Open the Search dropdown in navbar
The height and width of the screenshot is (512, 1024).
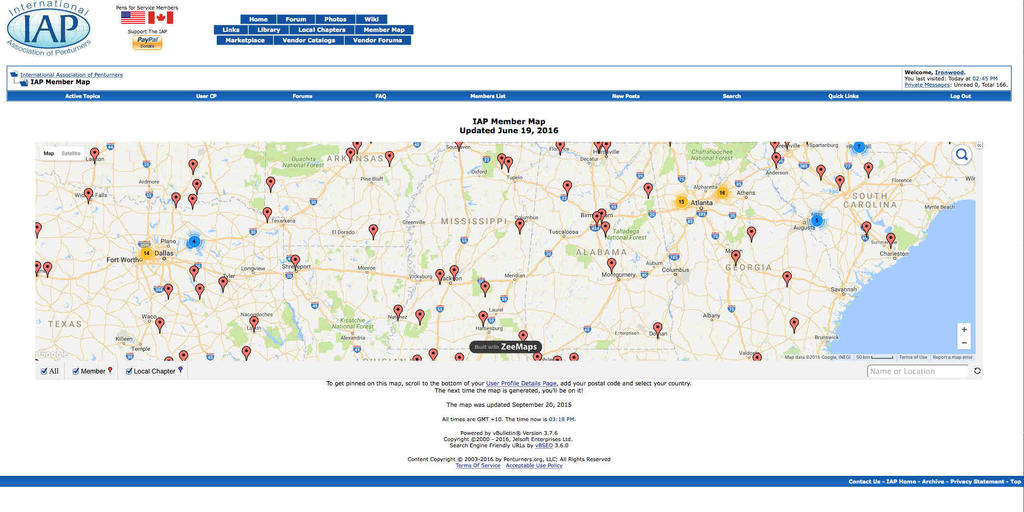(x=732, y=96)
